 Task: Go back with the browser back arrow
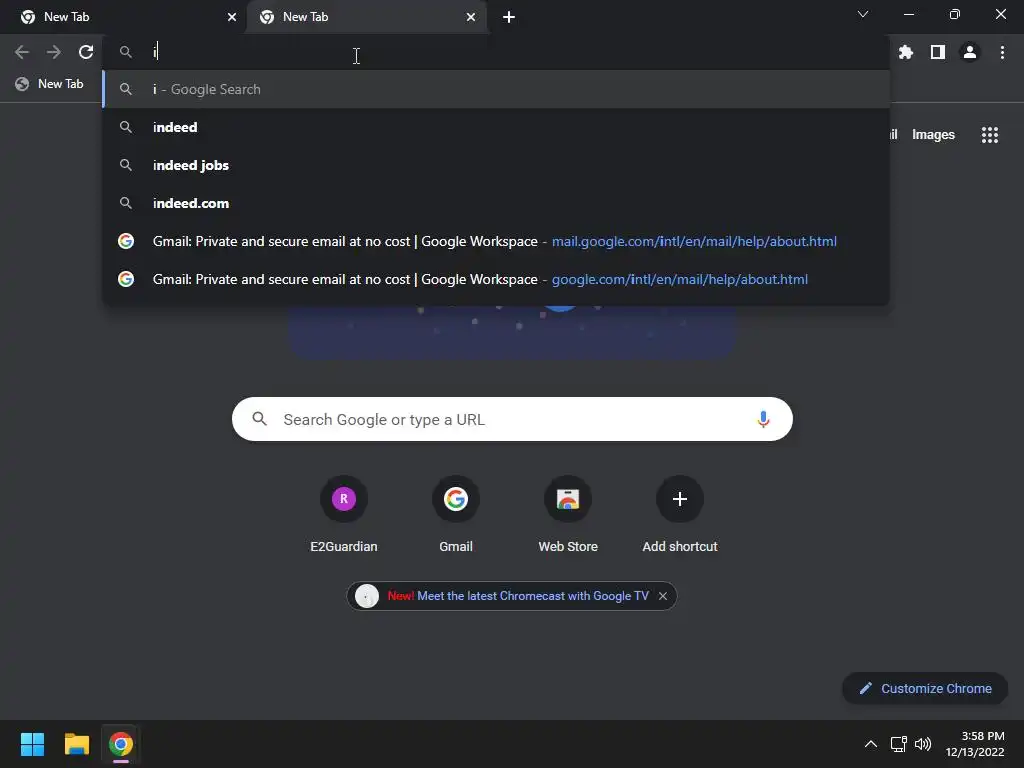pos(22,52)
